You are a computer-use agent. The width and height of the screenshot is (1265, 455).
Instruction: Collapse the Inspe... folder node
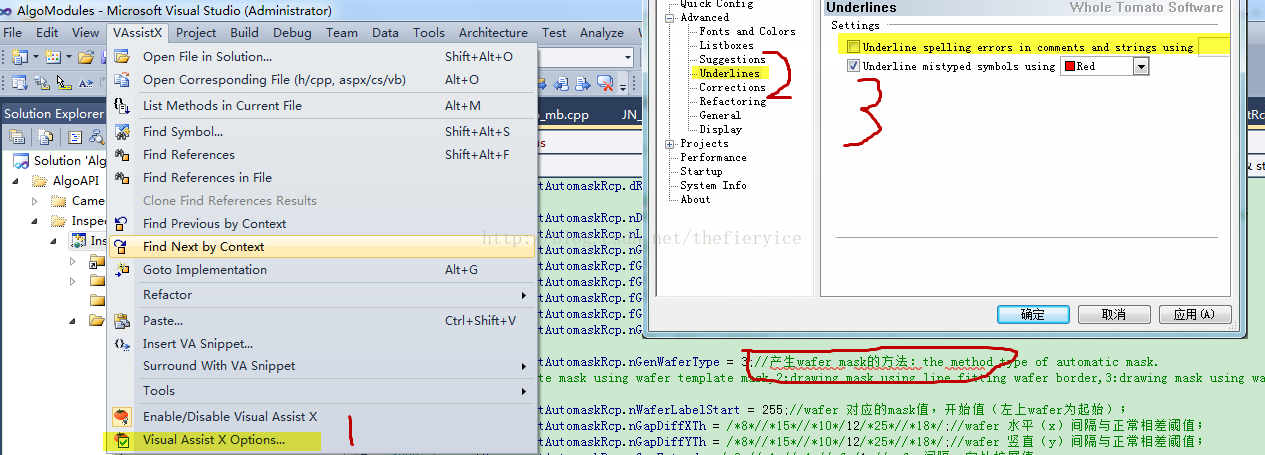[x=34, y=221]
